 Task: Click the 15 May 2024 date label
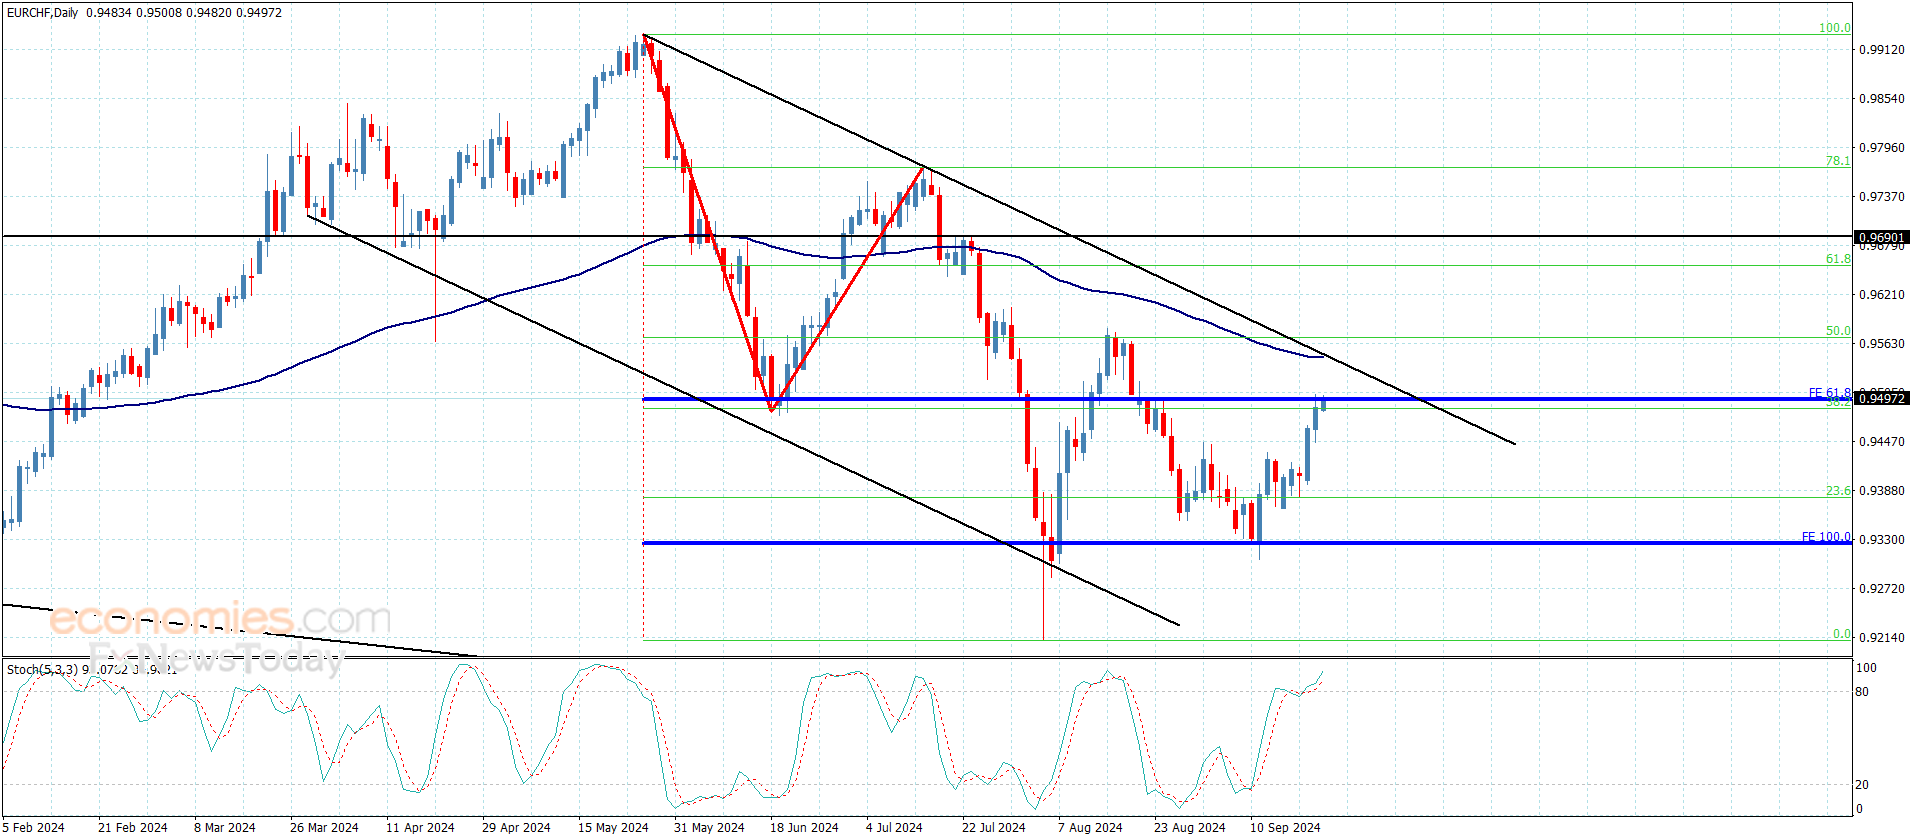[613, 828]
